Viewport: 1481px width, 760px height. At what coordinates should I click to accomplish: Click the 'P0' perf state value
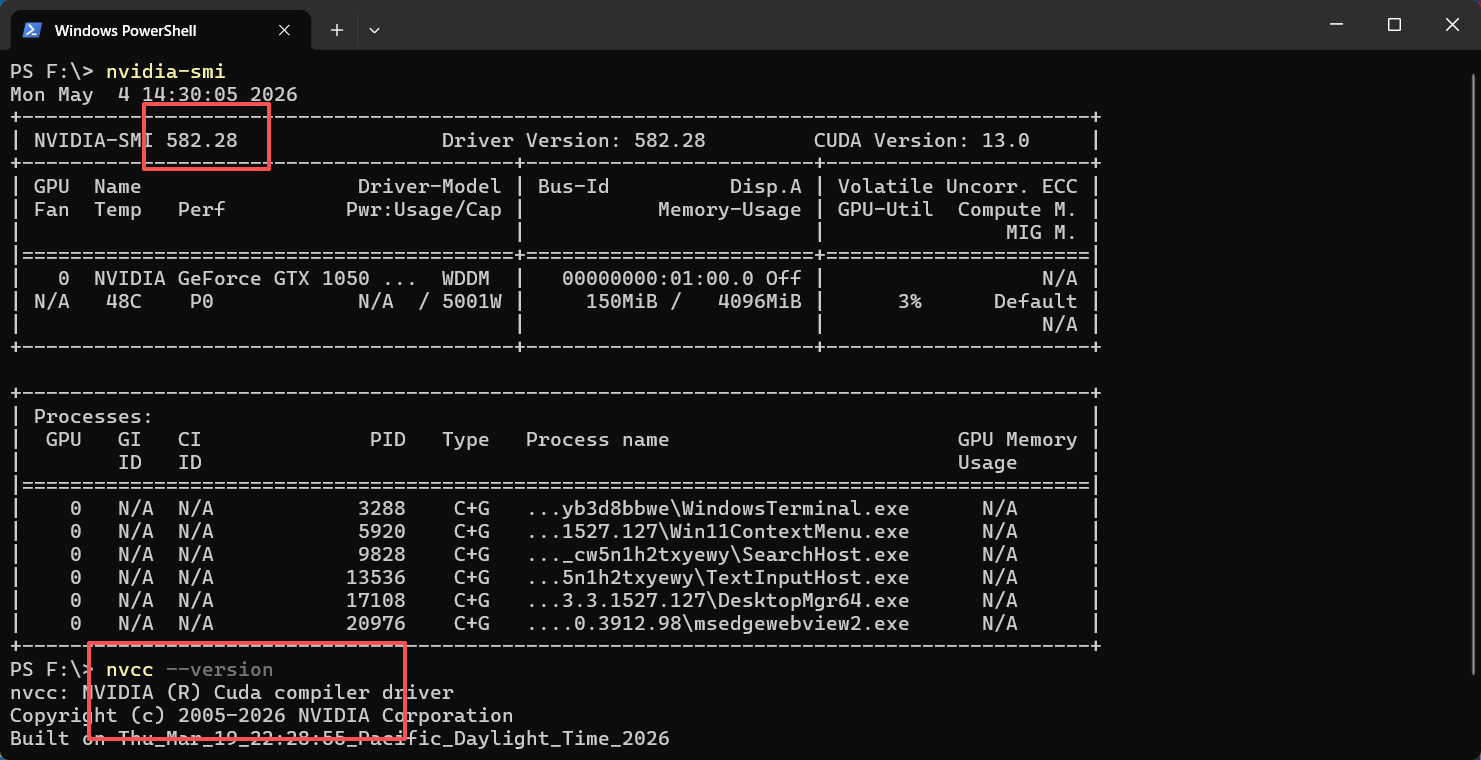202,301
